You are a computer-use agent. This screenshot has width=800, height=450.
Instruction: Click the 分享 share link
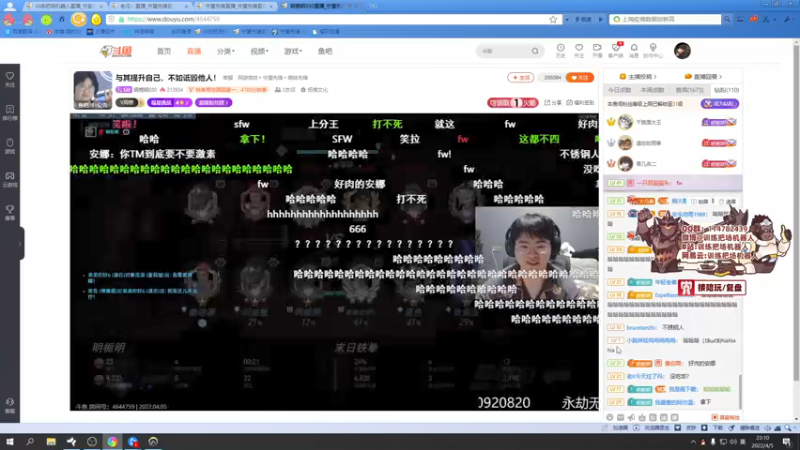[x=553, y=103]
